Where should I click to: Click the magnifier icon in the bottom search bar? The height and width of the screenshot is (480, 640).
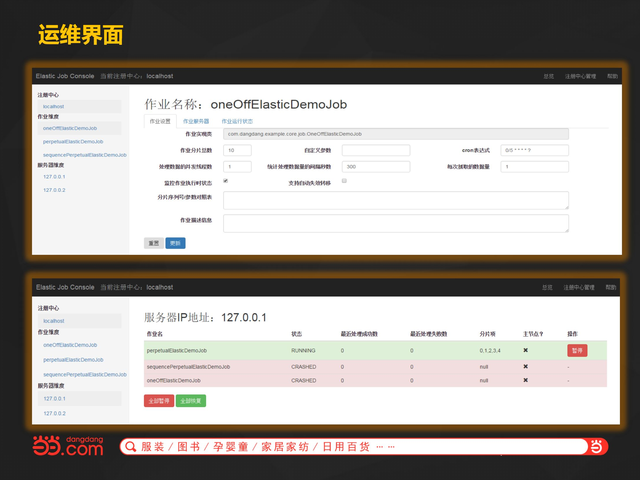pos(130,447)
